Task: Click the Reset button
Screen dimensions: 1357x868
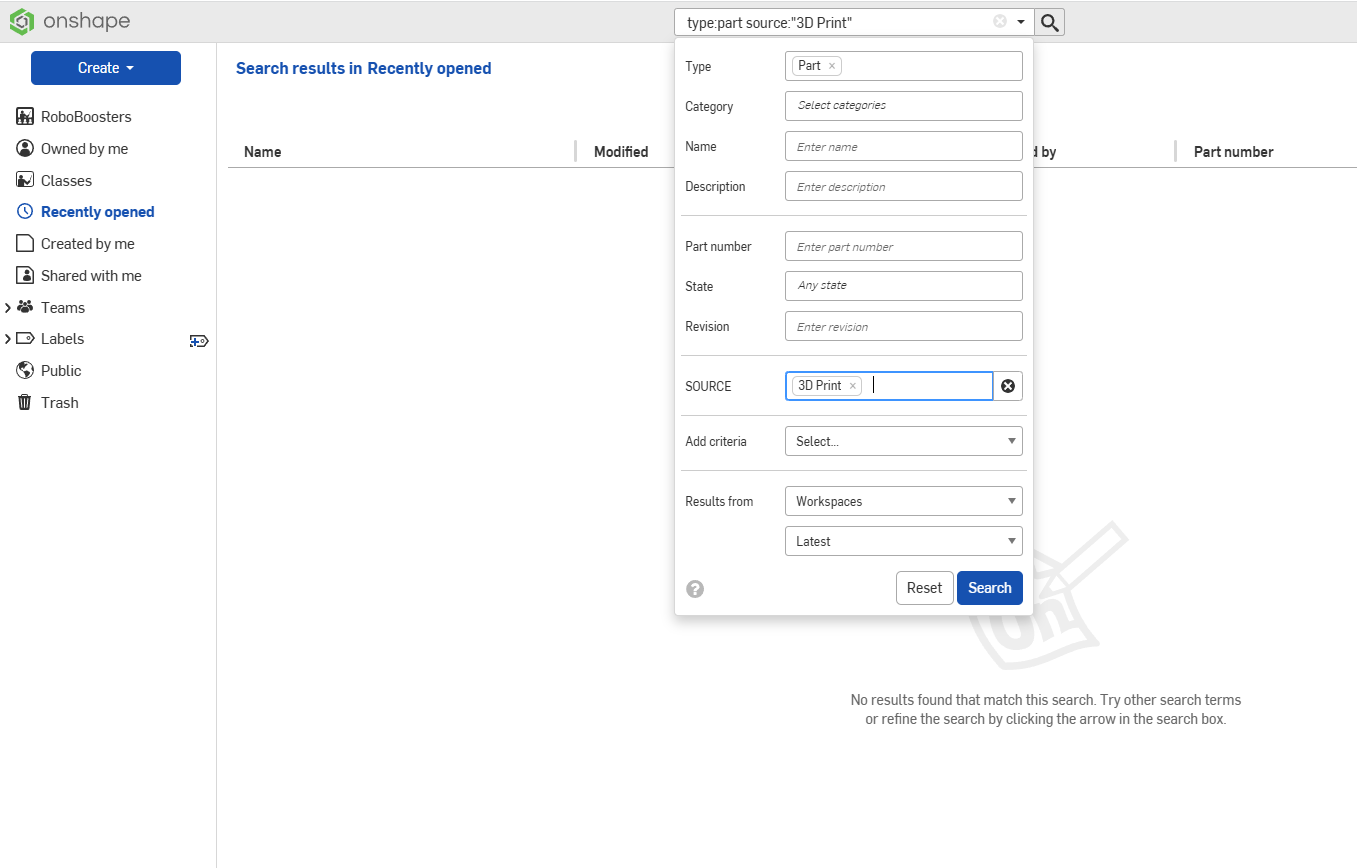Action: (x=924, y=588)
